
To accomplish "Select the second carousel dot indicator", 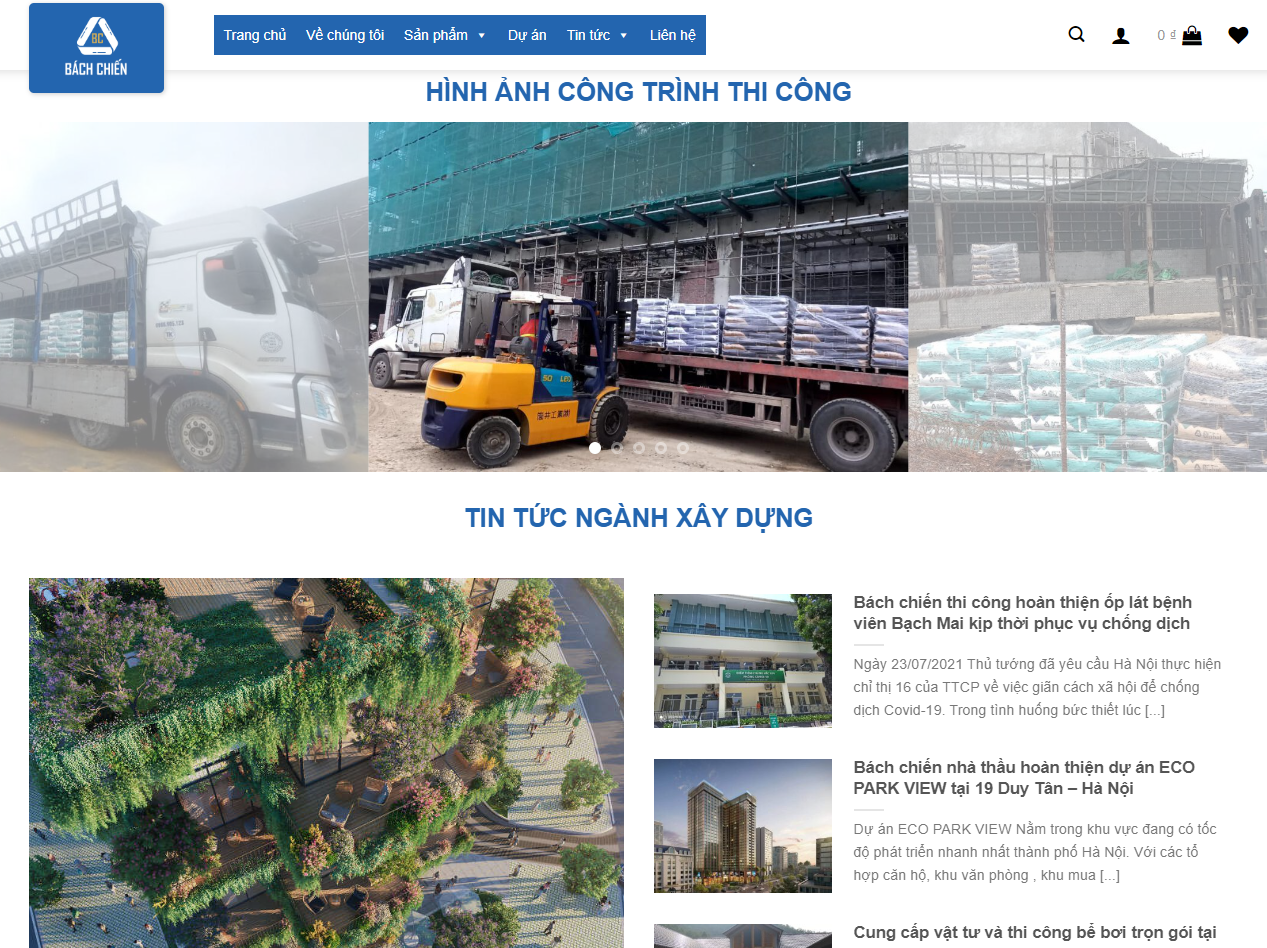I will 617,448.
